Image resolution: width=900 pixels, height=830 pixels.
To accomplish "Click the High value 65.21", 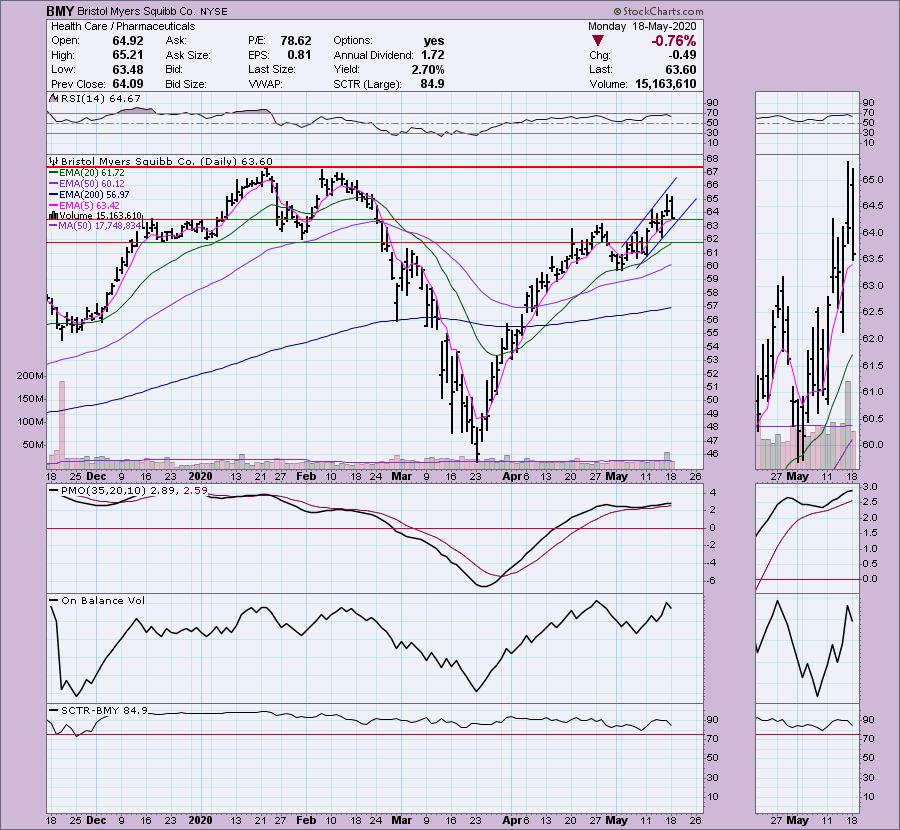I will click(x=128, y=55).
